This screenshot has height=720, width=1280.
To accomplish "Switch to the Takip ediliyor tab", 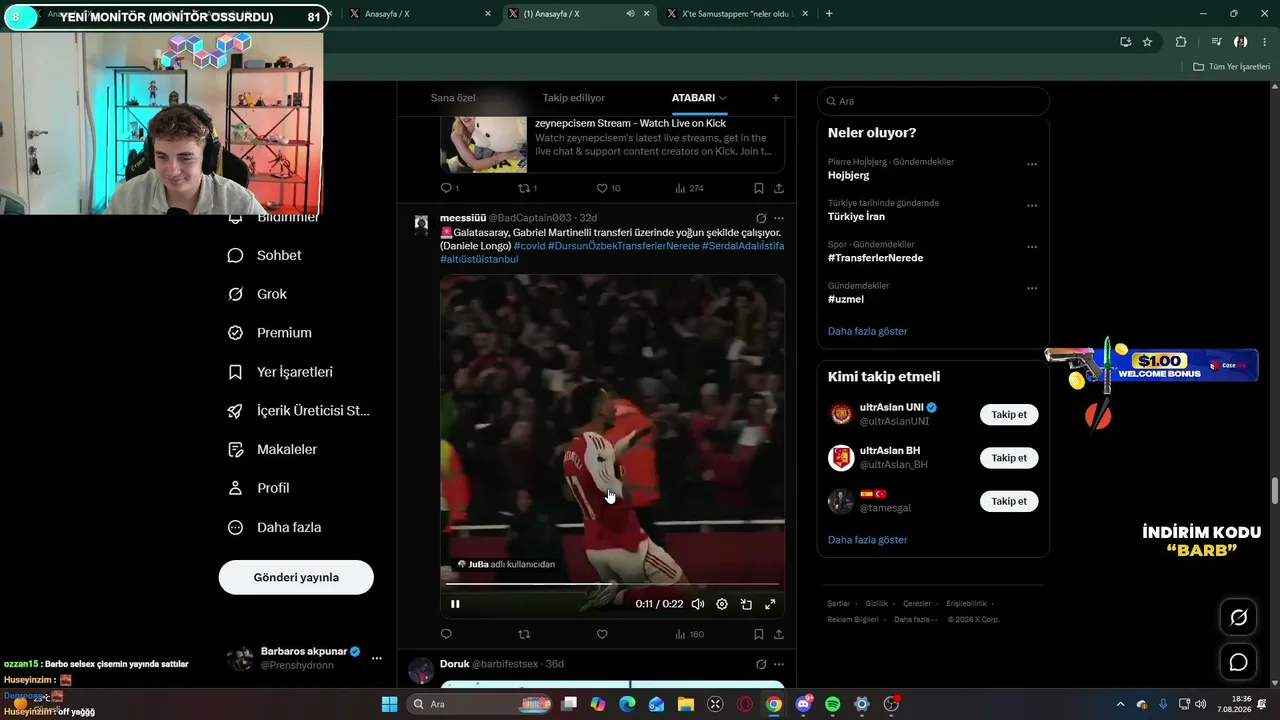I will (x=574, y=98).
